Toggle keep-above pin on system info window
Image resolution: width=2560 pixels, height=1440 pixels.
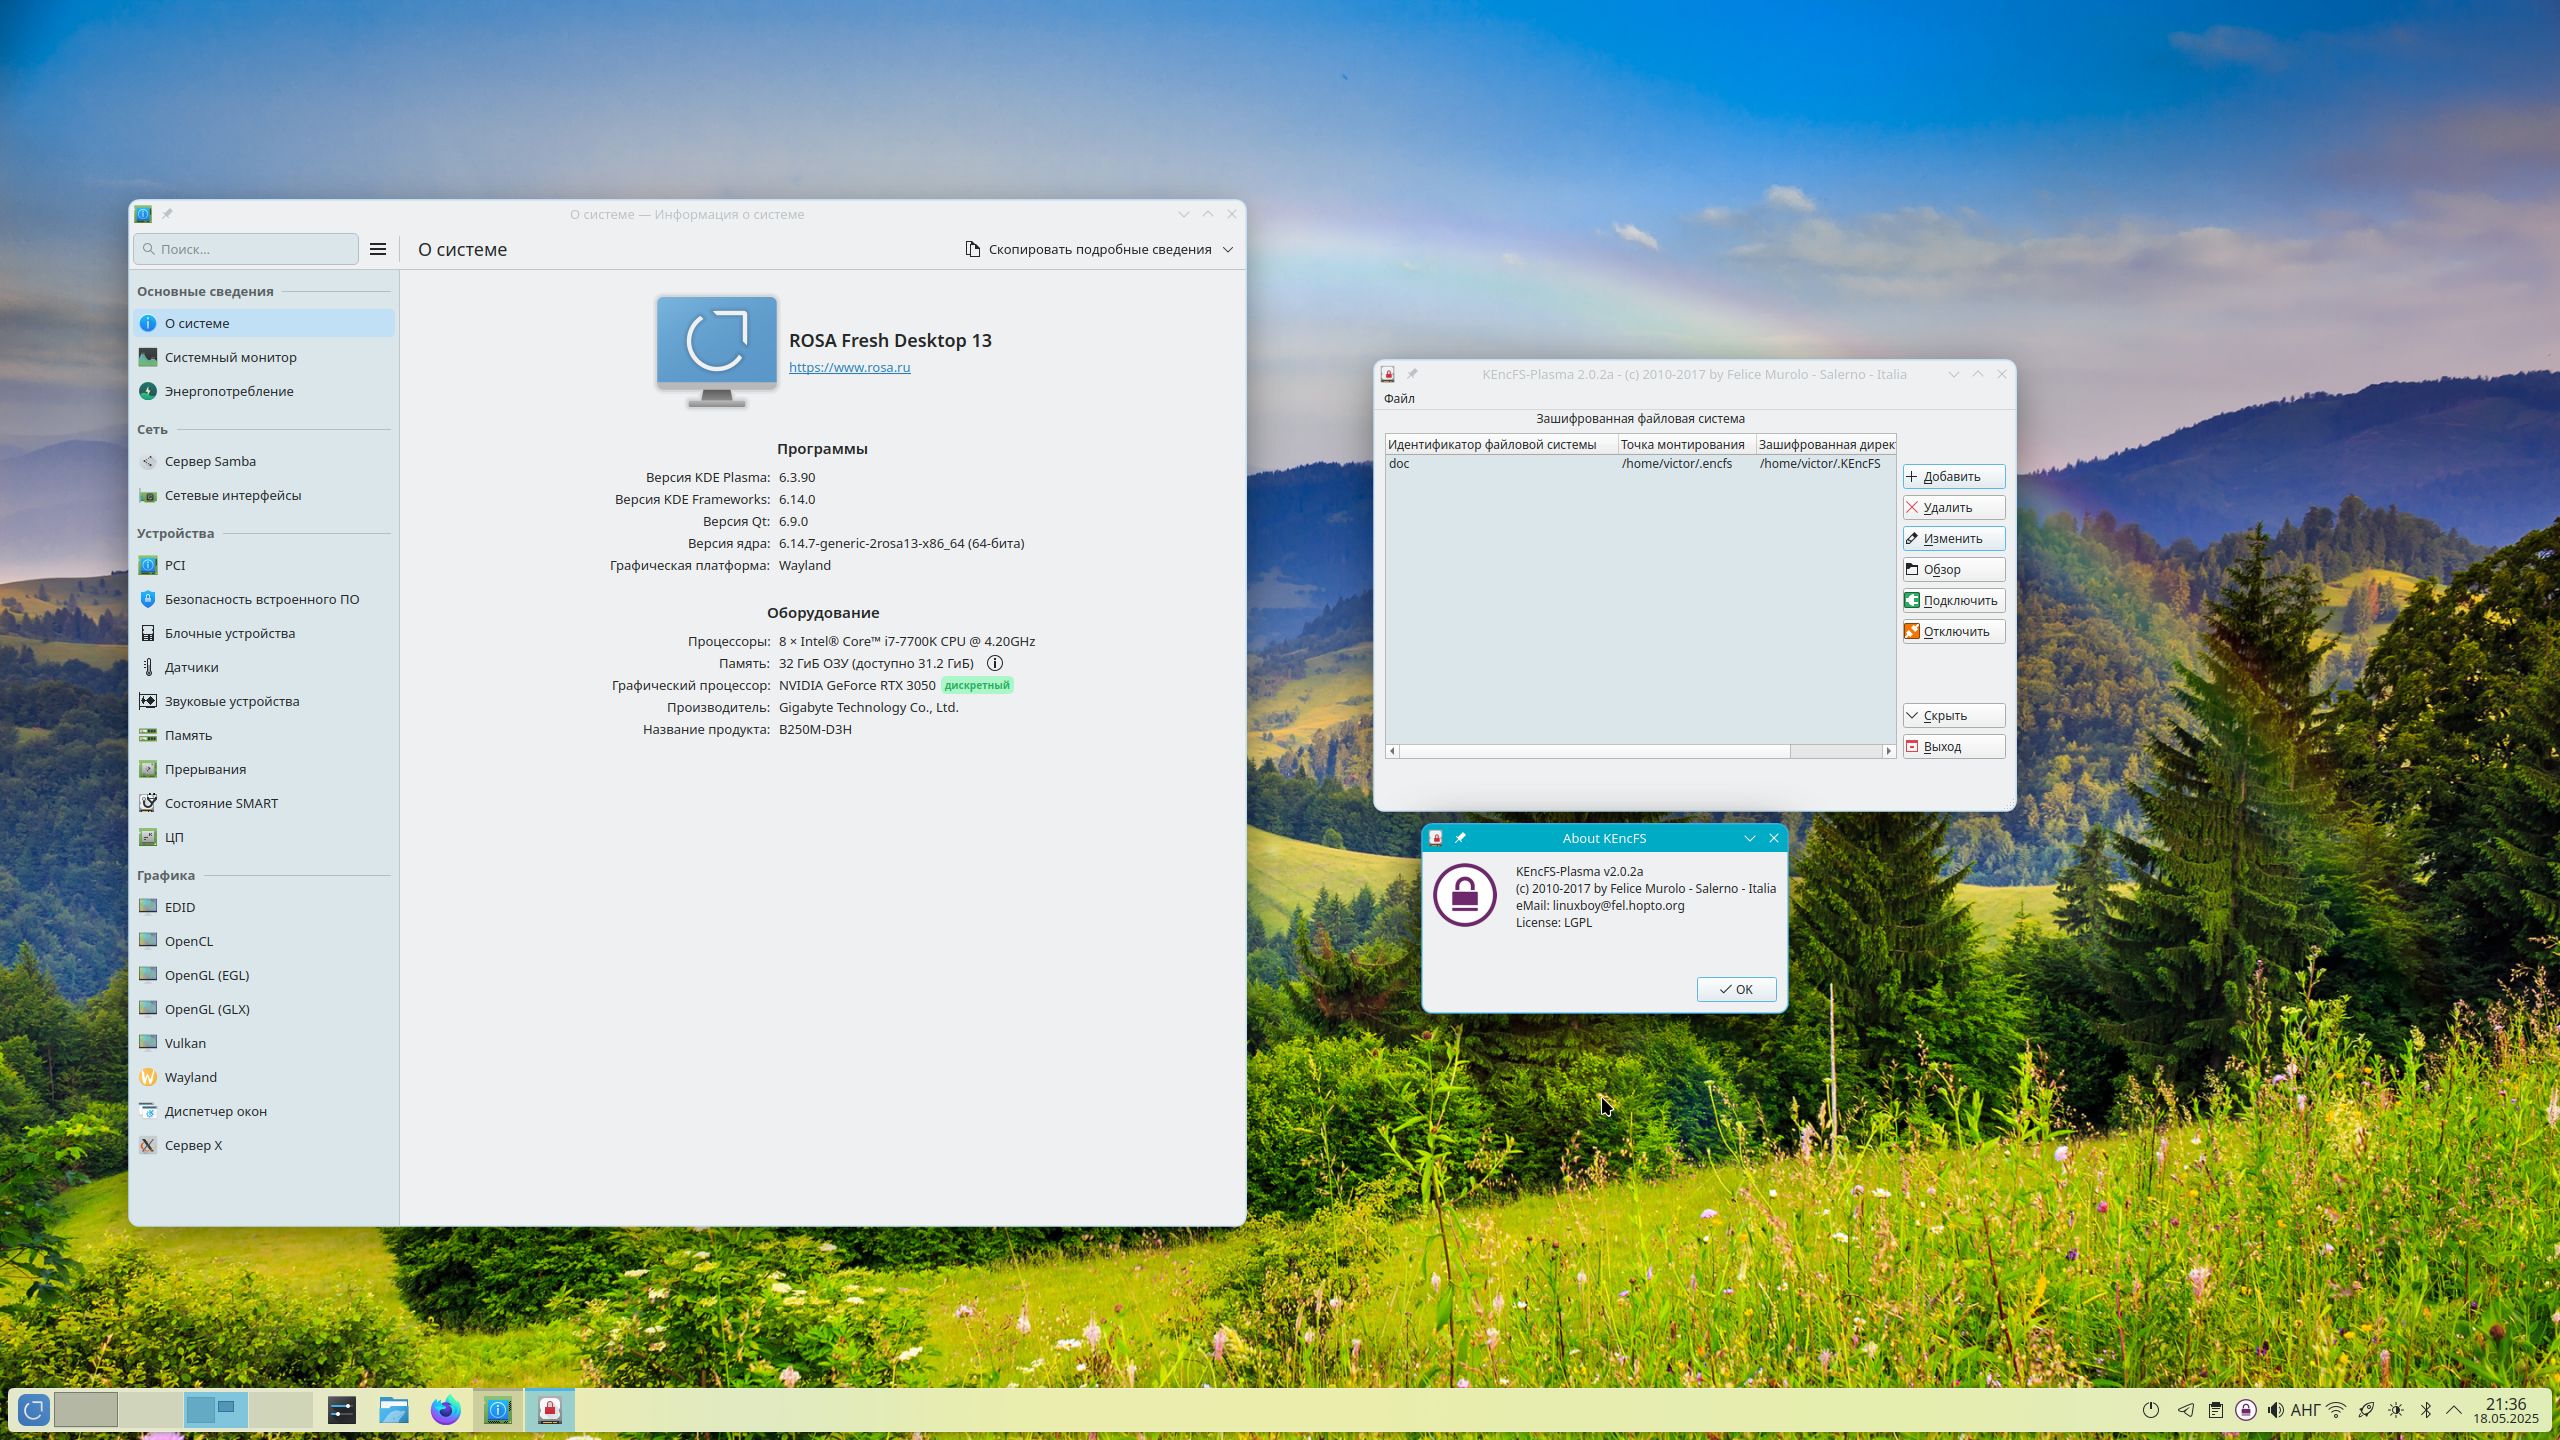tap(167, 214)
